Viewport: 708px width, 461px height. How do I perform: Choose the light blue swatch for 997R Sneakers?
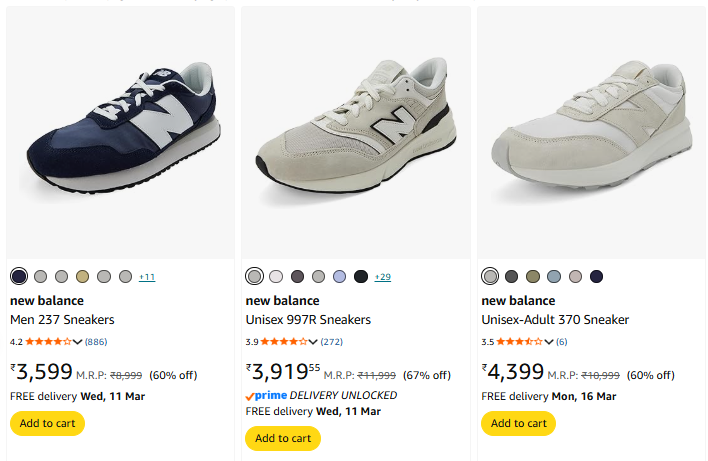point(339,276)
